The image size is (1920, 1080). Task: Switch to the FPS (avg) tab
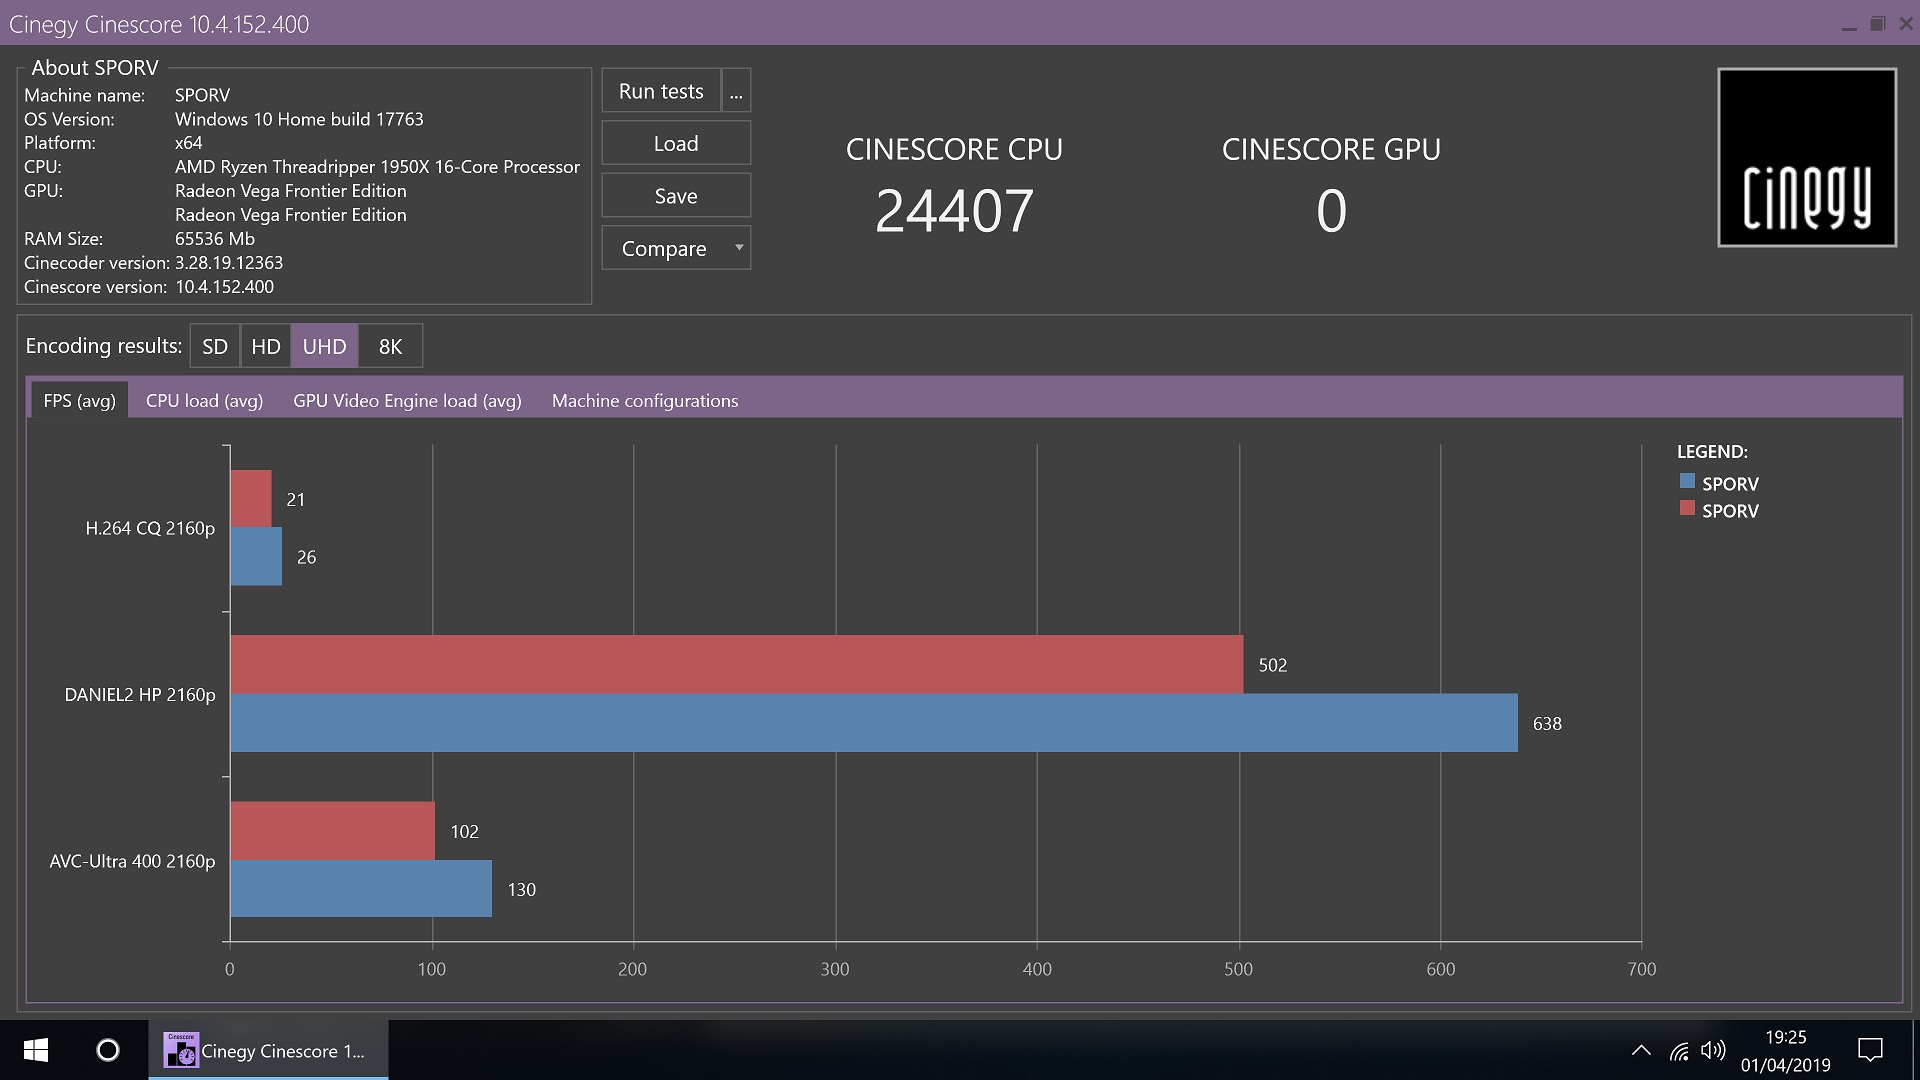click(x=79, y=400)
